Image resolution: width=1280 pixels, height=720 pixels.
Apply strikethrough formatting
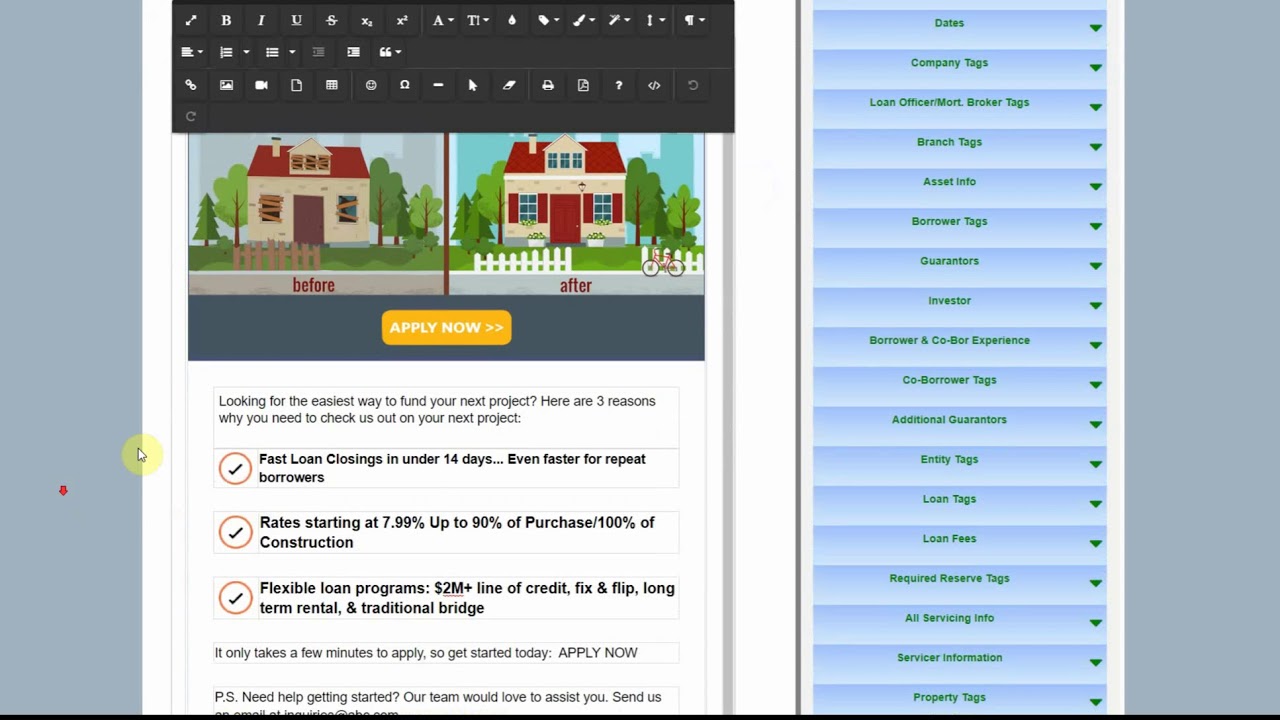[332, 20]
